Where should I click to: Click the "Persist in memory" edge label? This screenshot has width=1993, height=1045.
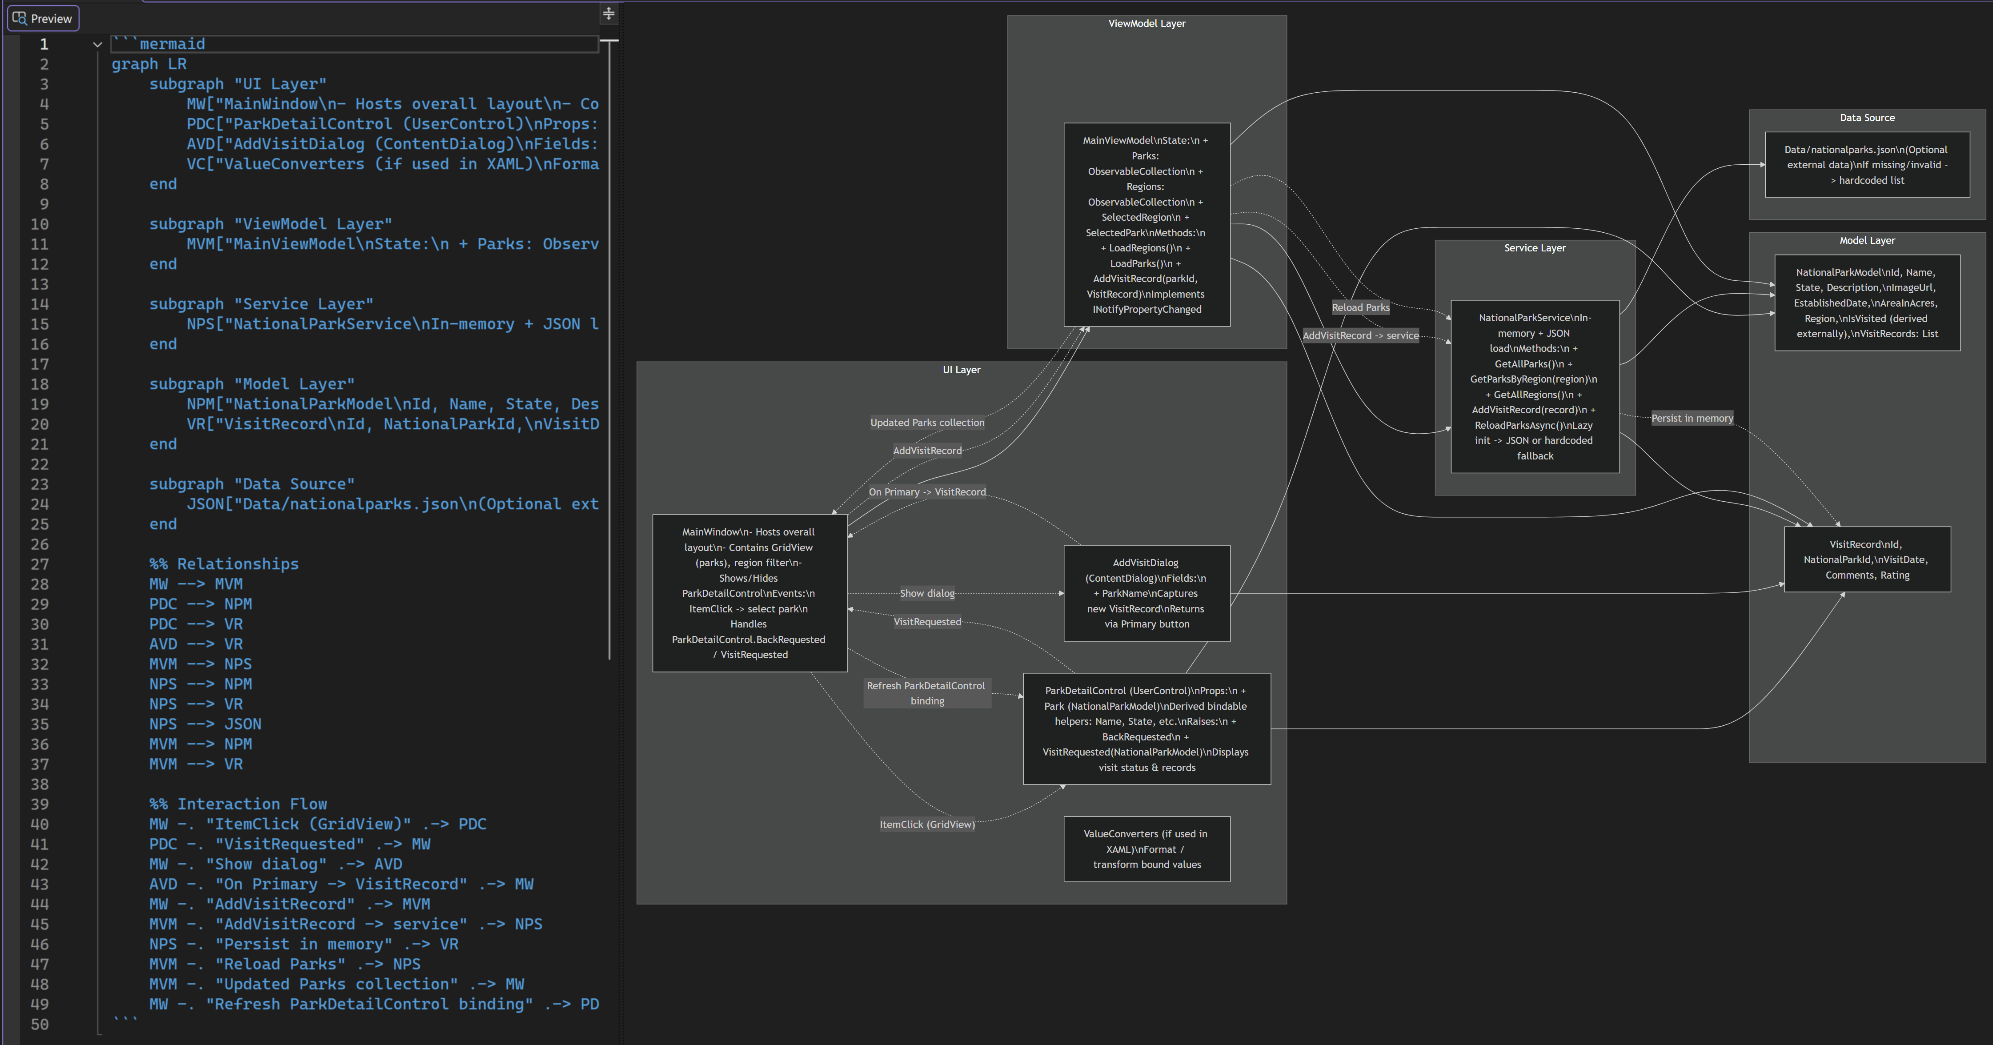tap(1692, 419)
